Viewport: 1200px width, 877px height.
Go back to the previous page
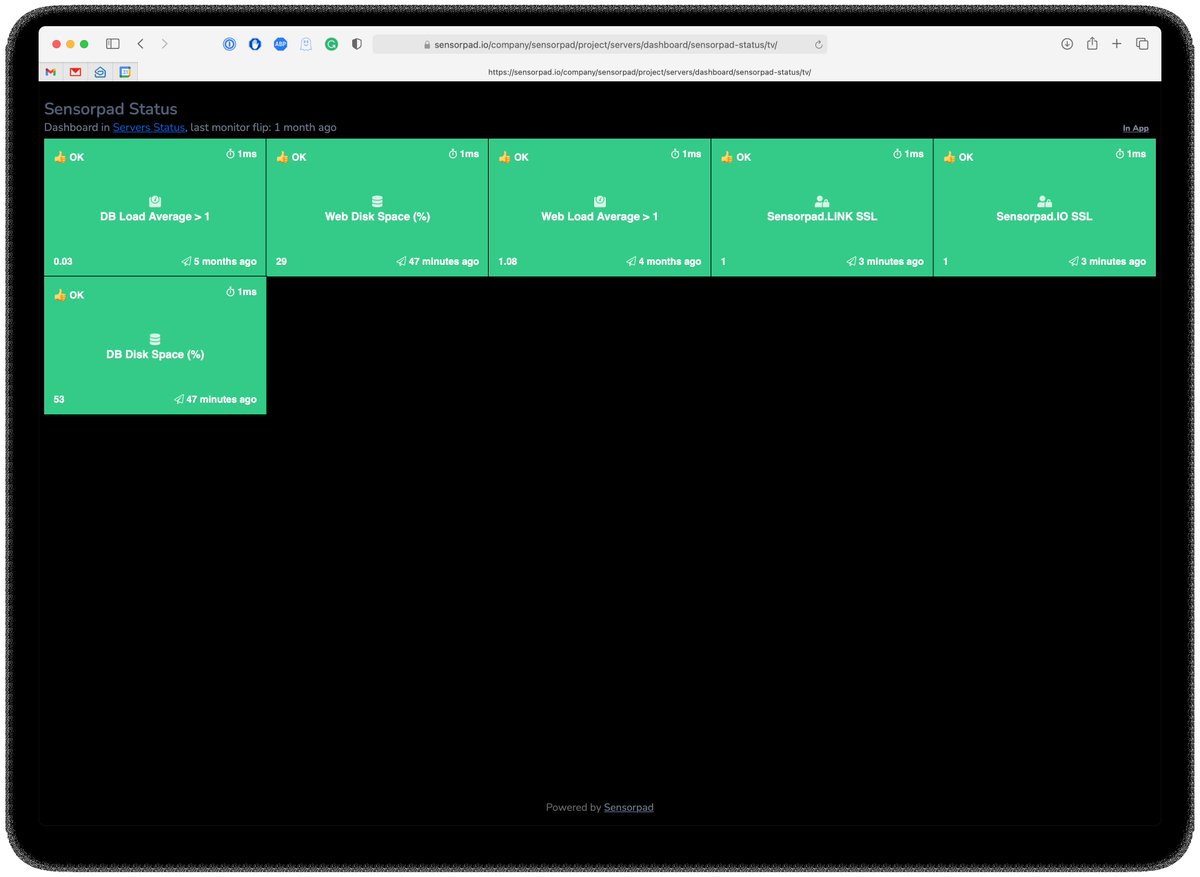point(141,44)
